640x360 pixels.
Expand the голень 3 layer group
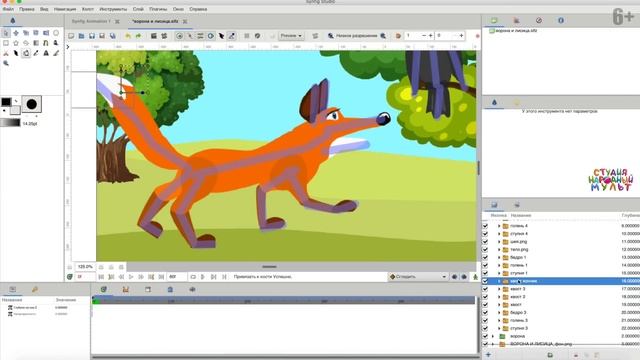(x=499, y=320)
